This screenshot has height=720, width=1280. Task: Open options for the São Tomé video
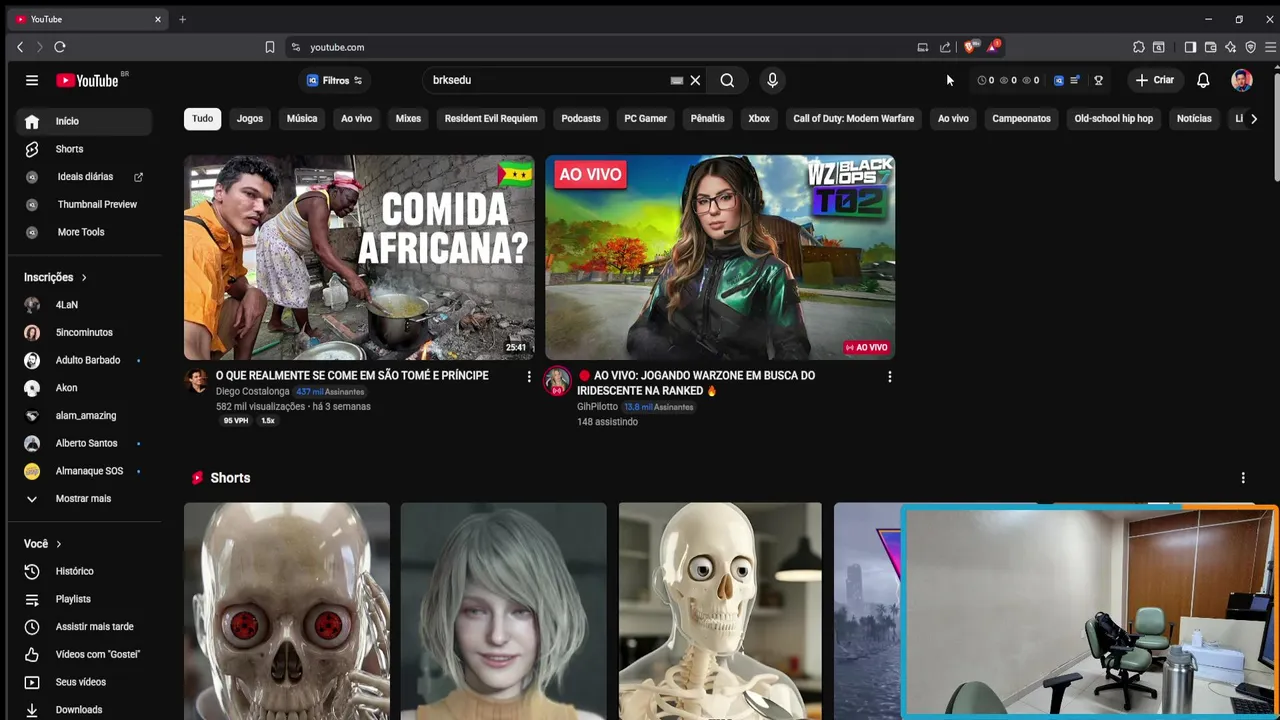pos(529,377)
